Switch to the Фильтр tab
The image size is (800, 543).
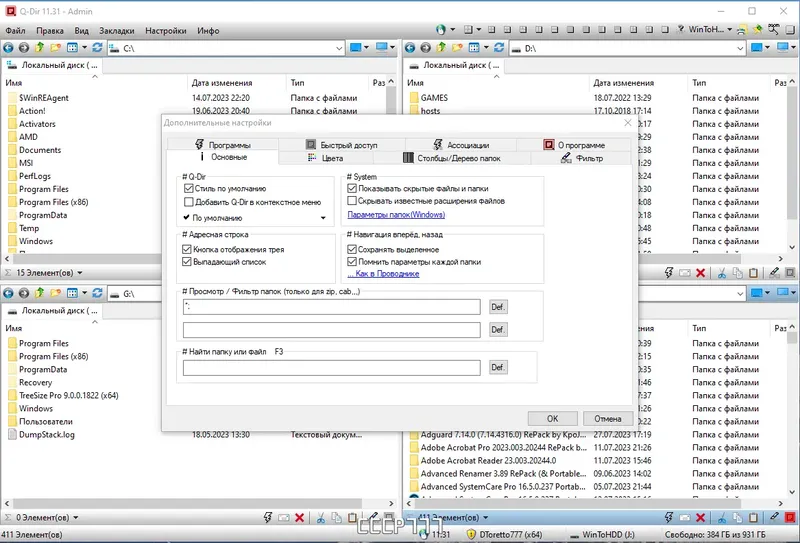[582, 158]
